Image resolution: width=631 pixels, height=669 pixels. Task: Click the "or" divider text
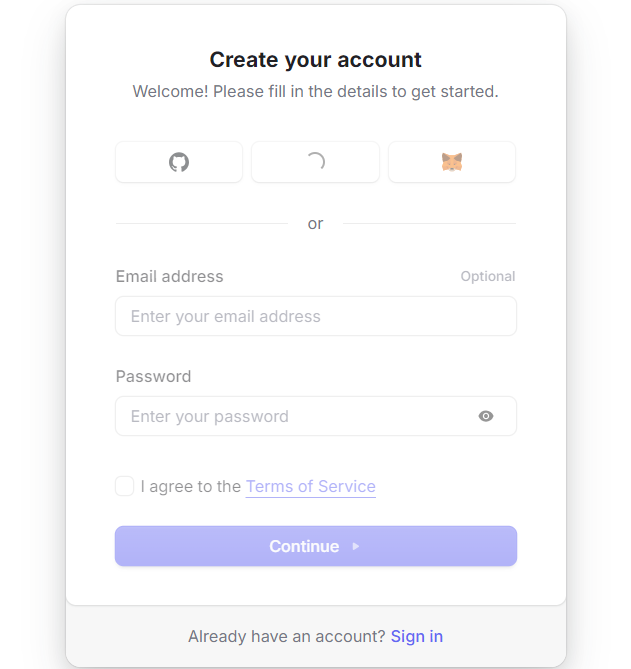point(316,224)
